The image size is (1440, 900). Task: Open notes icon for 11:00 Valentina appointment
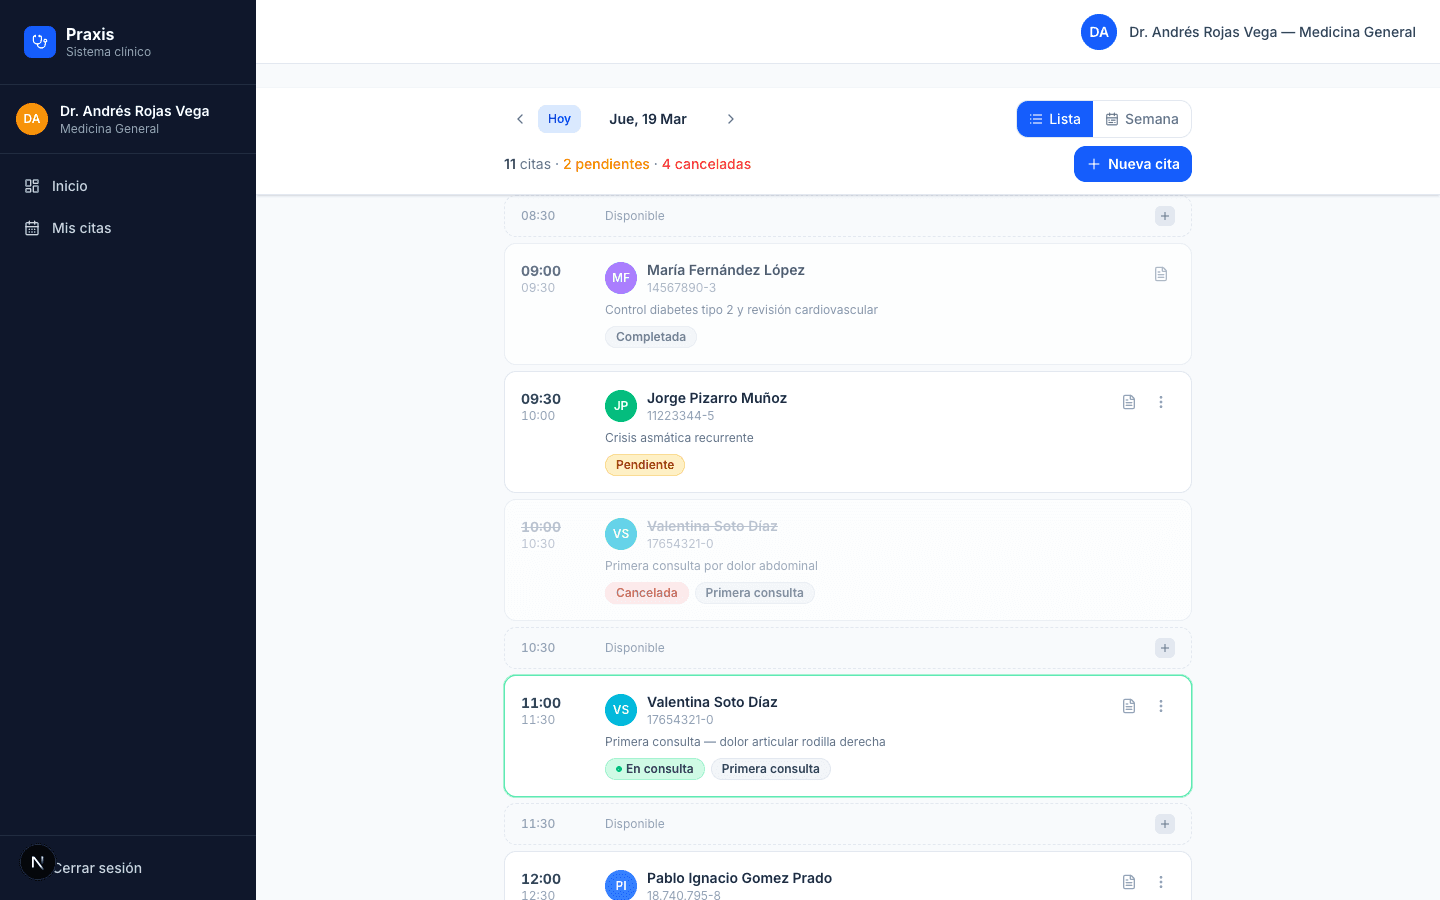click(x=1129, y=706)
